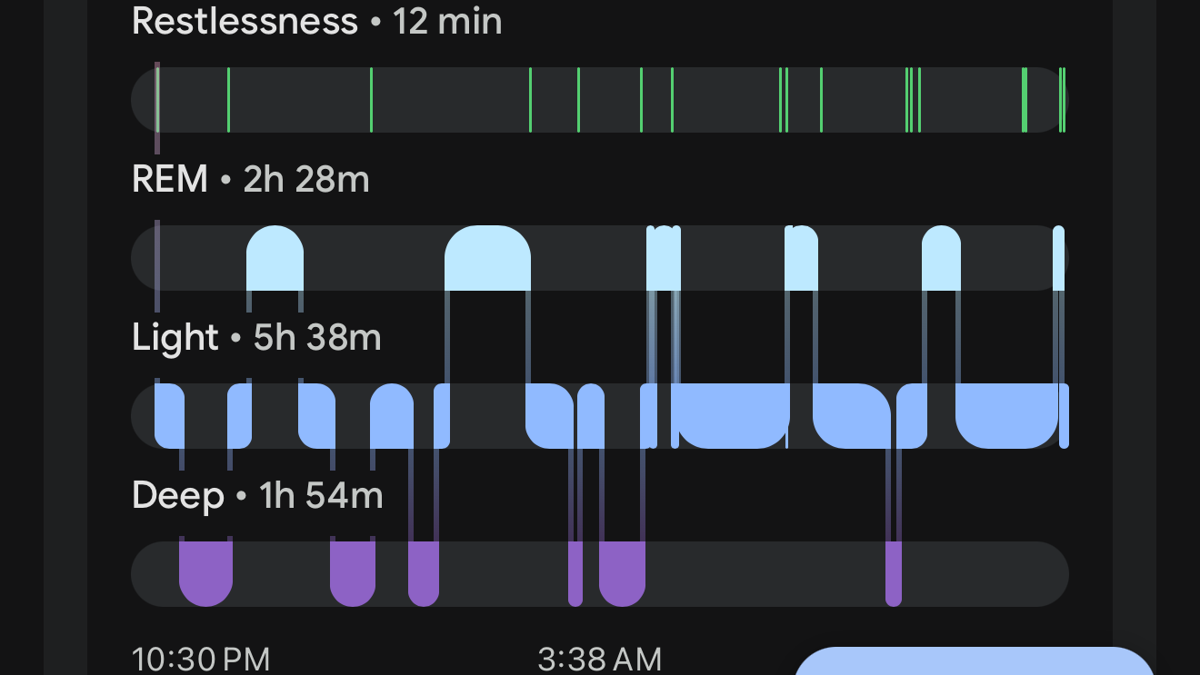The width and height of the screenshot is (1200, 675).
Task: Tap the widest REM sleep block
Action: [488, 258]
